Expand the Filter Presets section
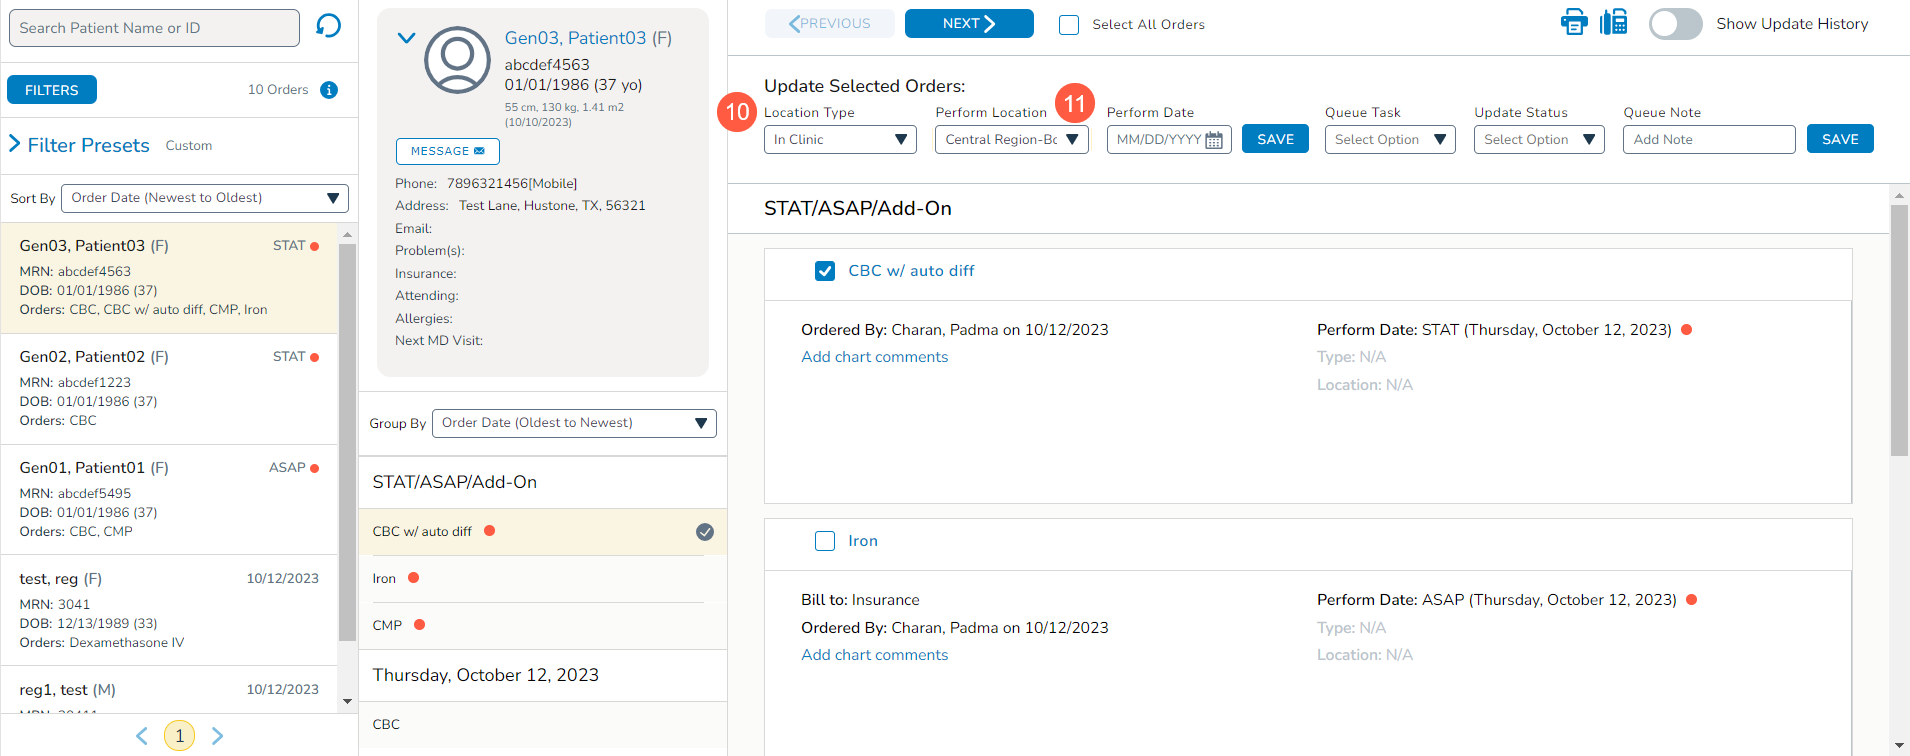The height and width of the screenshot is (756, 1910). tap(15, 145)
